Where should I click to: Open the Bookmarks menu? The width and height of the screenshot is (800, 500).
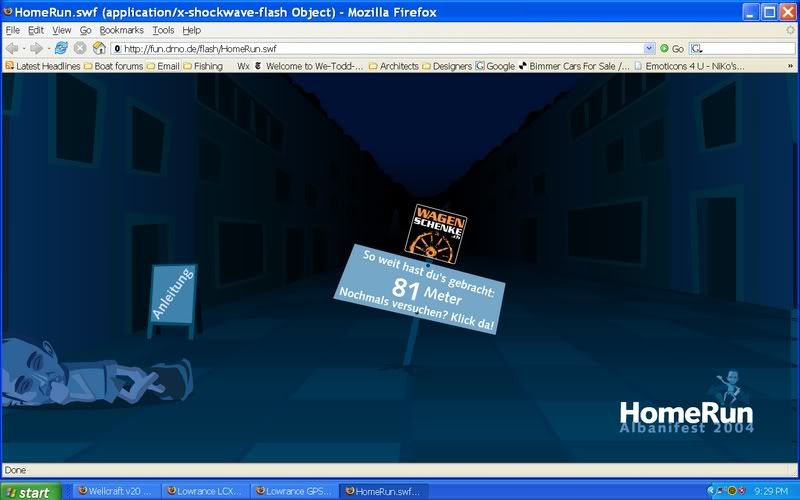pos(121,30)
